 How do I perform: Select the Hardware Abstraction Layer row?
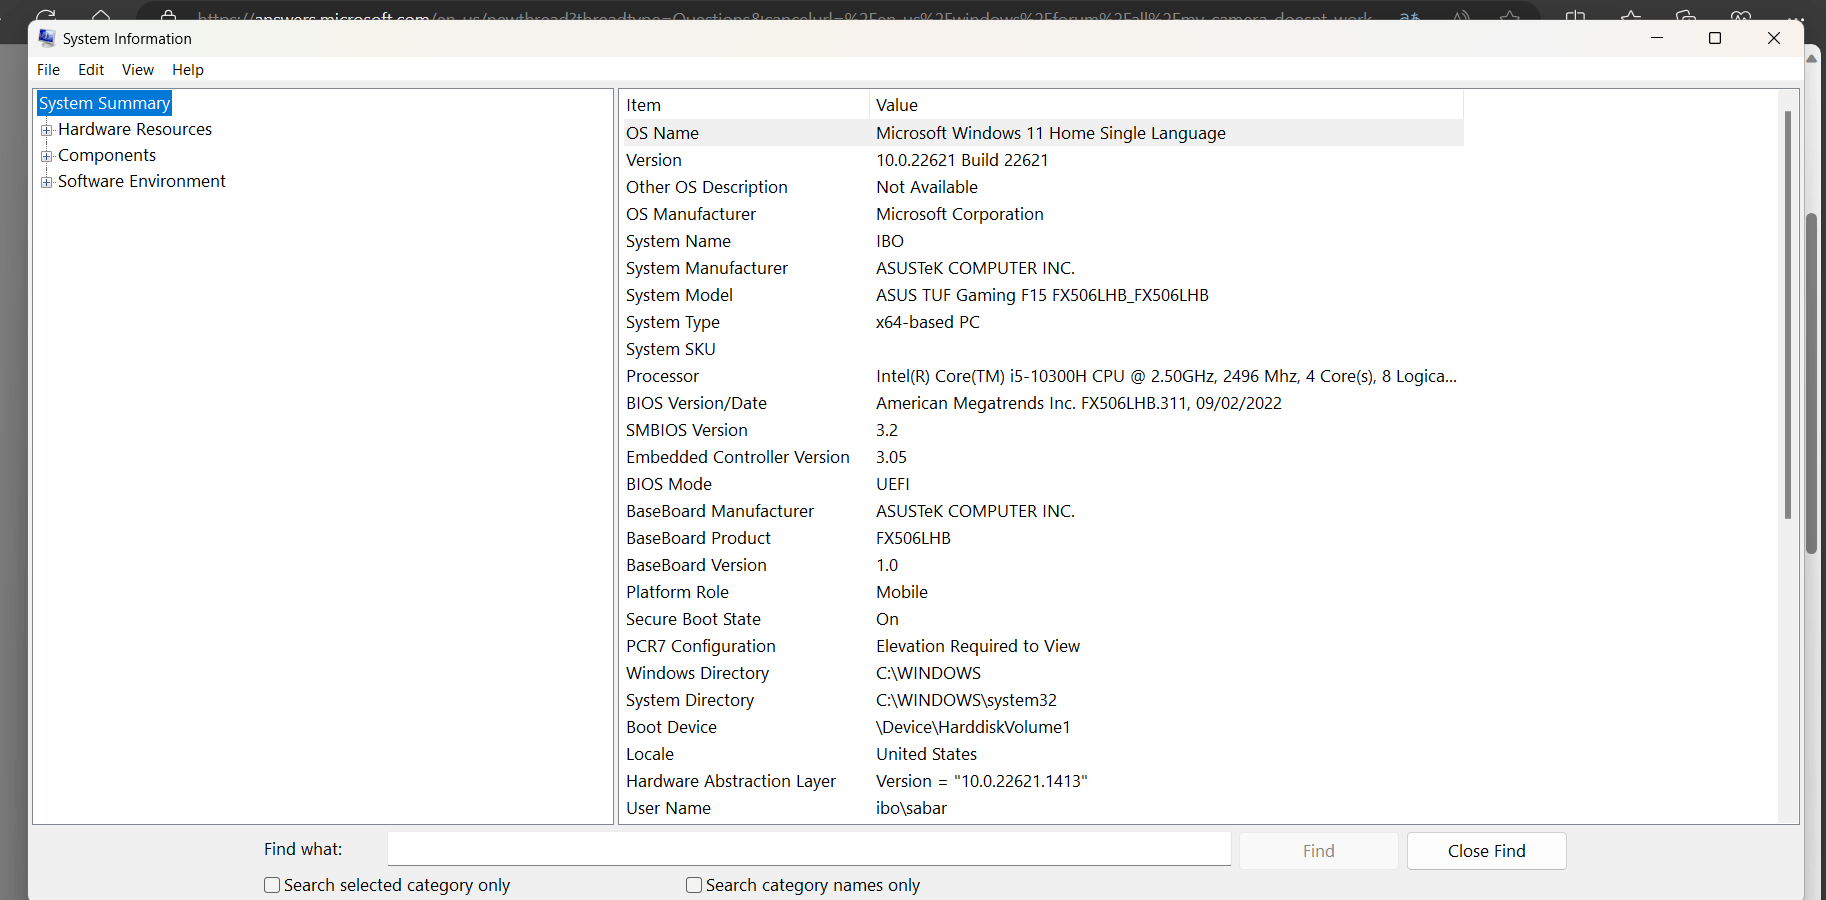click(x=1043, y=781)
